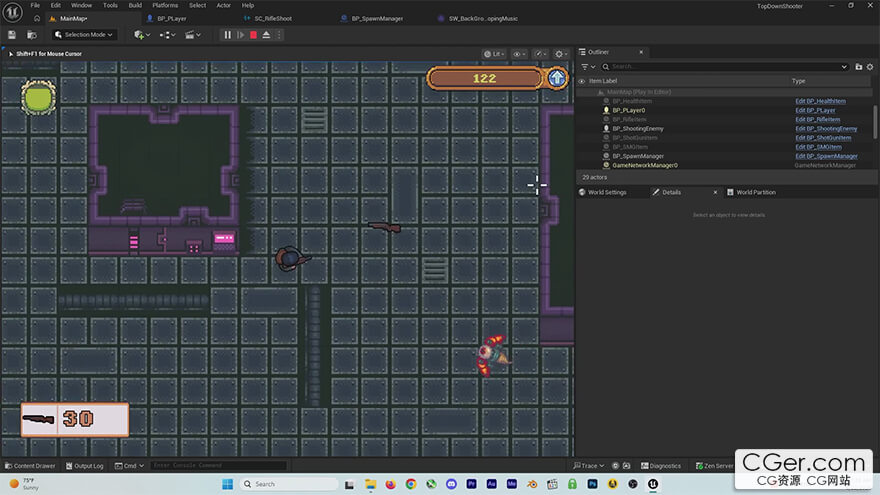Select the MainMap tab
The height and width of the screenshot is (495, 880).
coord(74,19)
